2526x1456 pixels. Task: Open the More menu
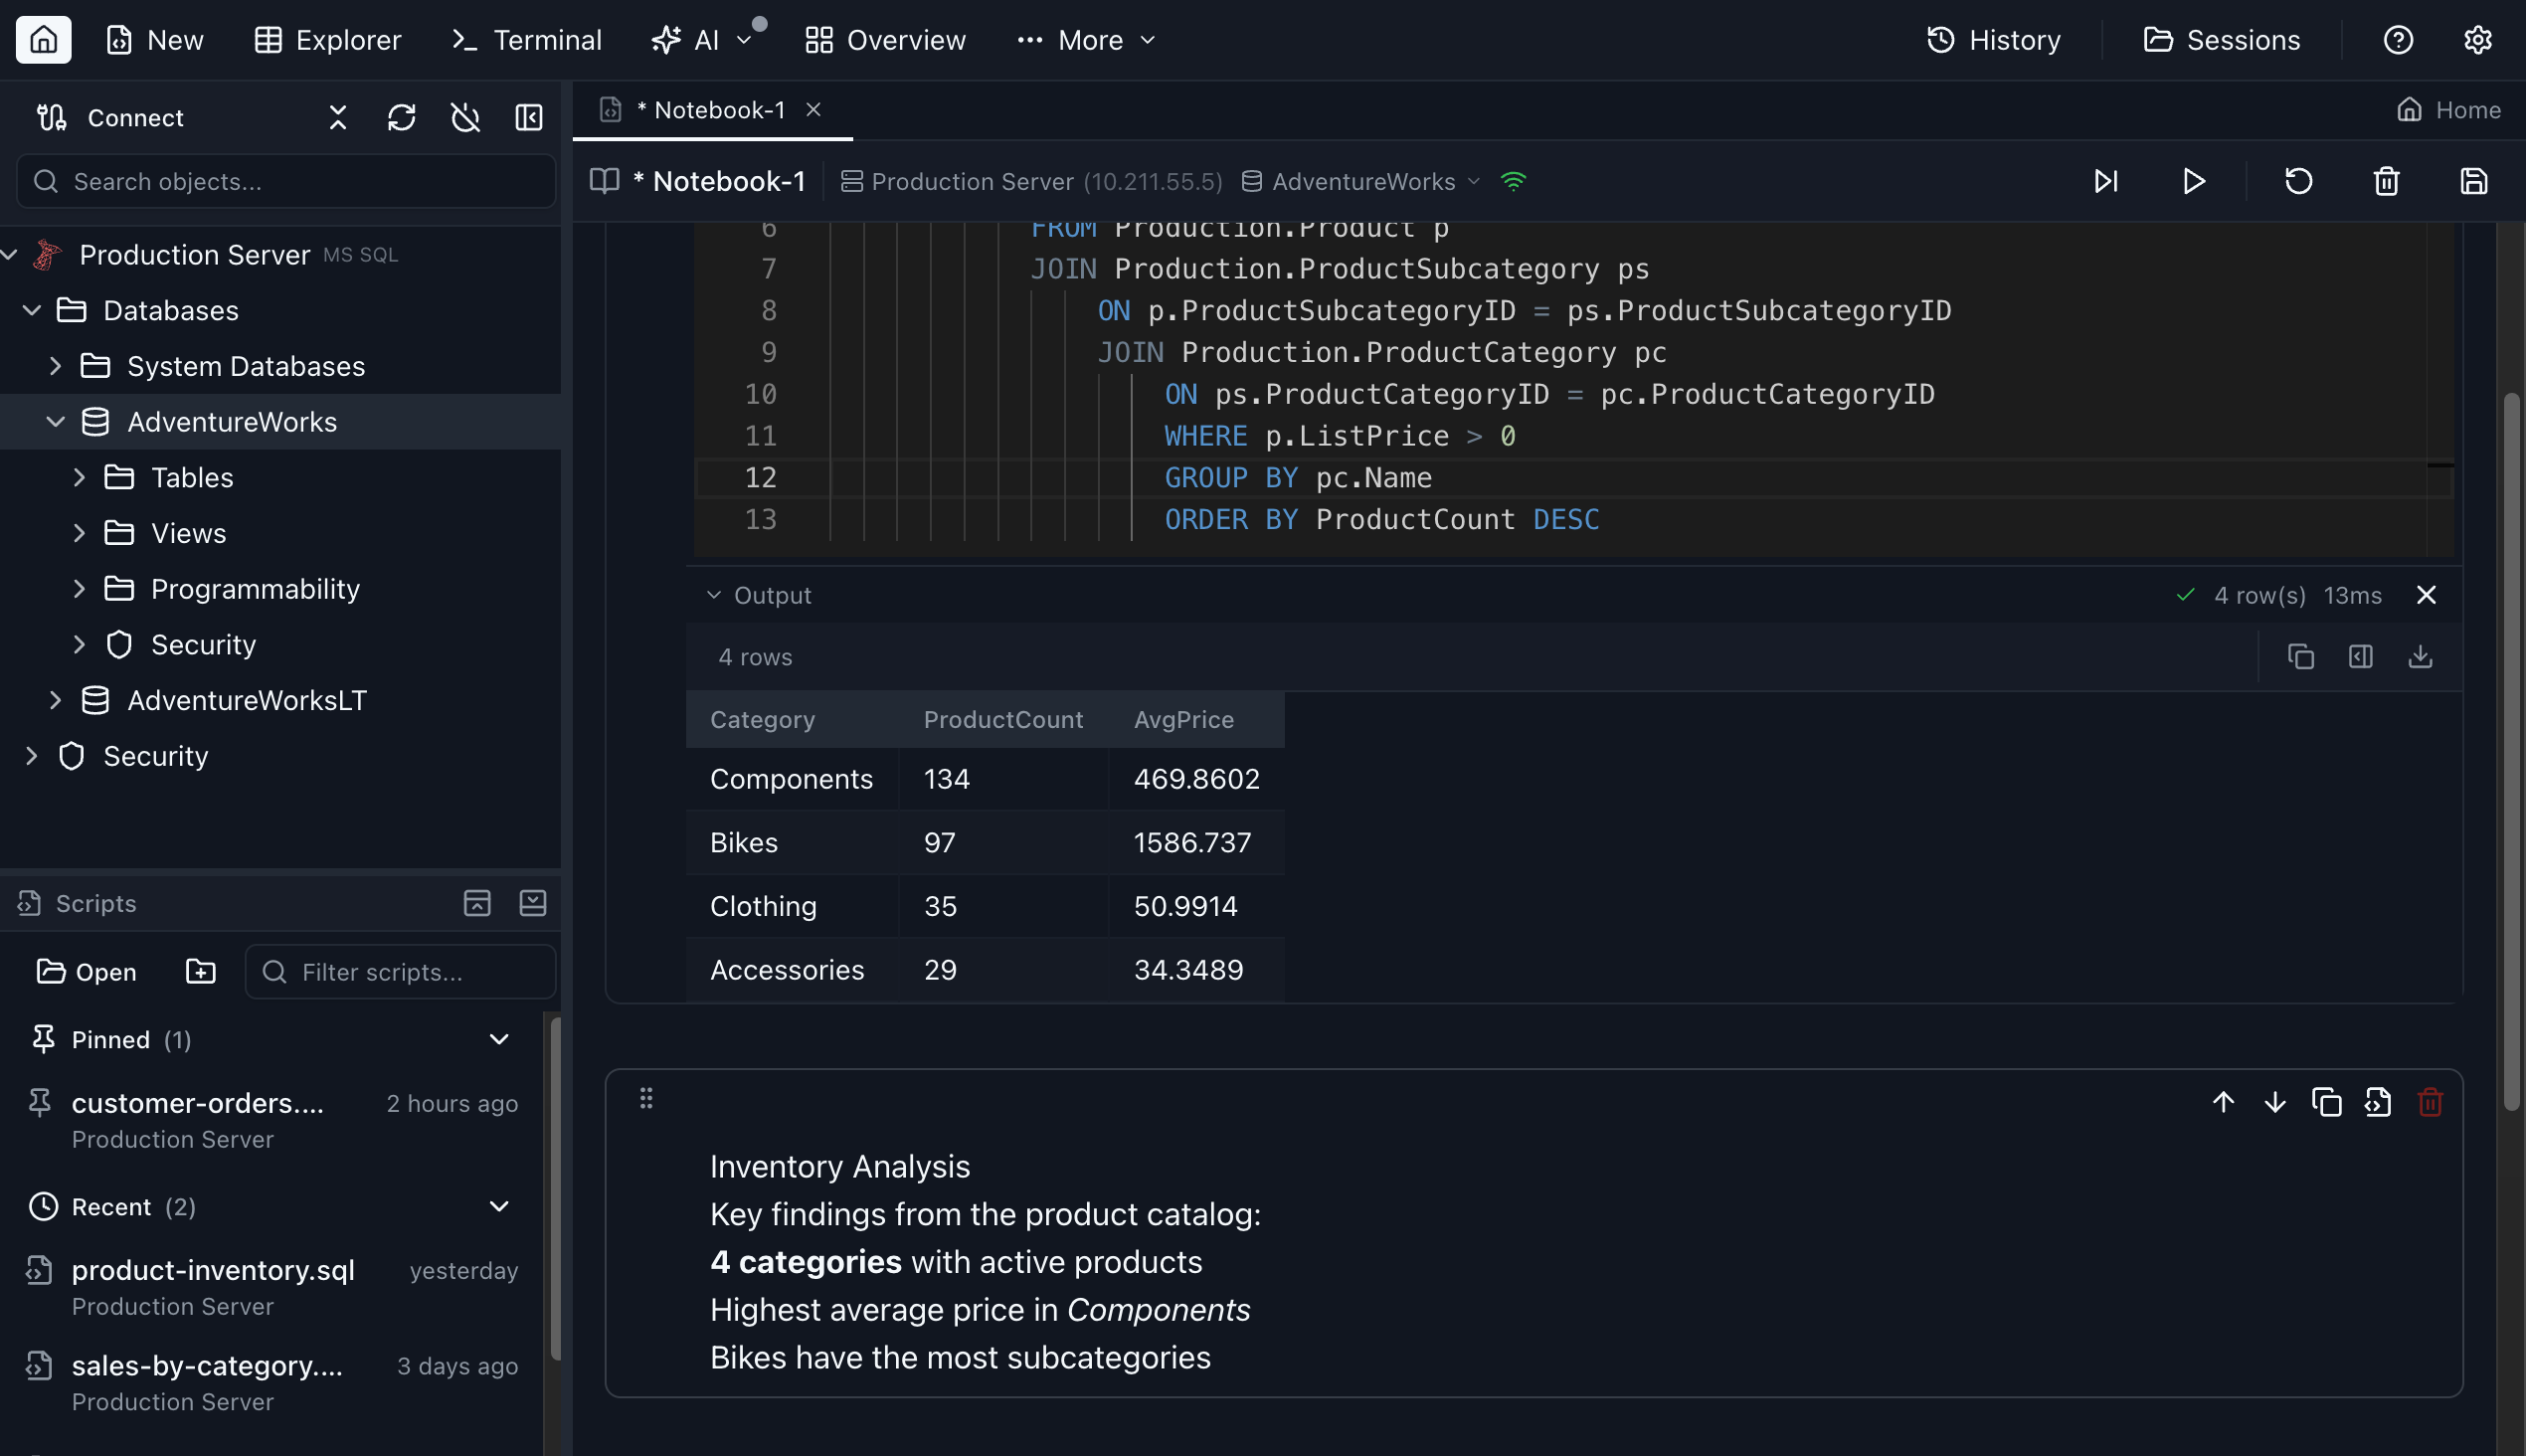[x=1086, y=39]
